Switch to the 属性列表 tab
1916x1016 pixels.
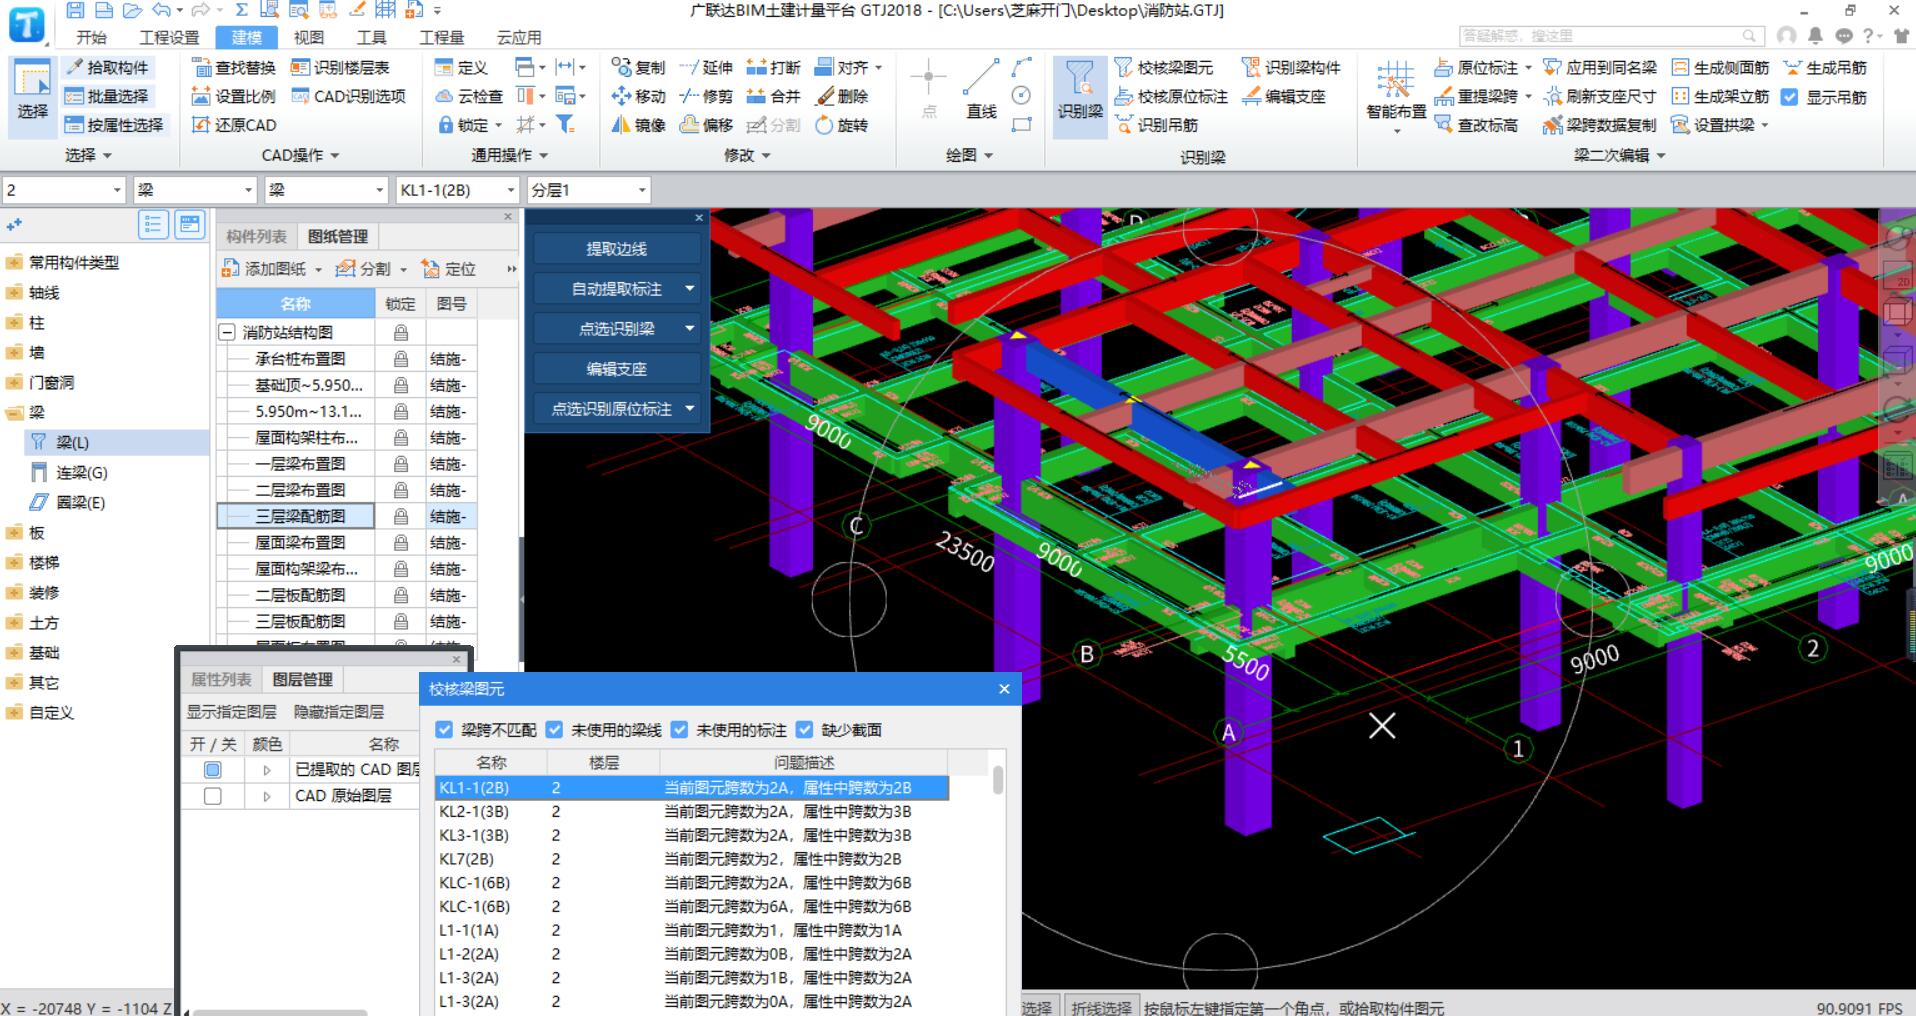(x=221, y=679)
